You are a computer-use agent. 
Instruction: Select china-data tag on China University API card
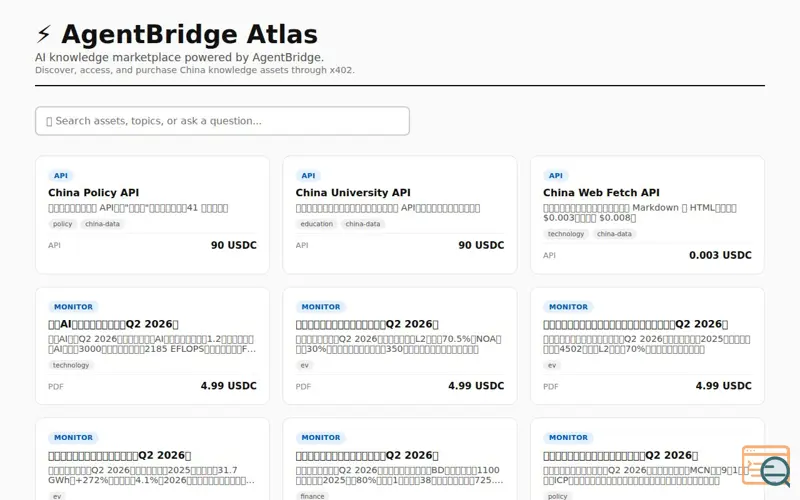click(363, 224)
